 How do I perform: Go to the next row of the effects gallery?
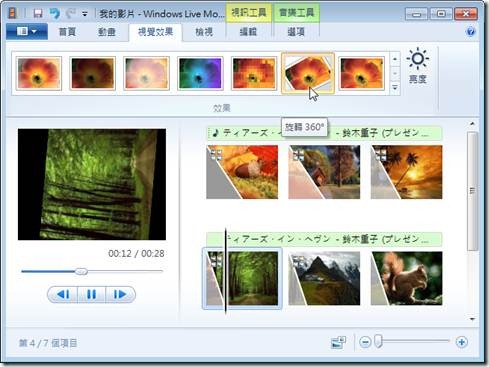(x=395, y=73)
